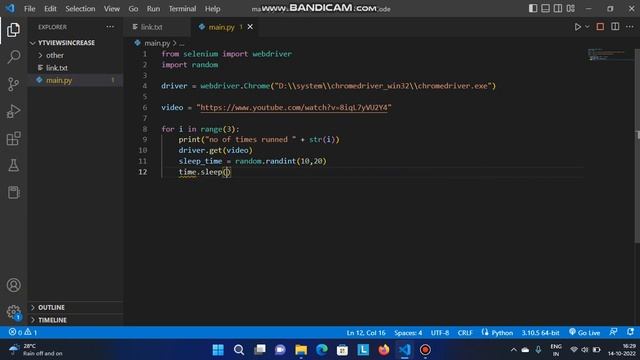Open the Accounts menu icon
The image size is (640, 360).
[13, 285]
